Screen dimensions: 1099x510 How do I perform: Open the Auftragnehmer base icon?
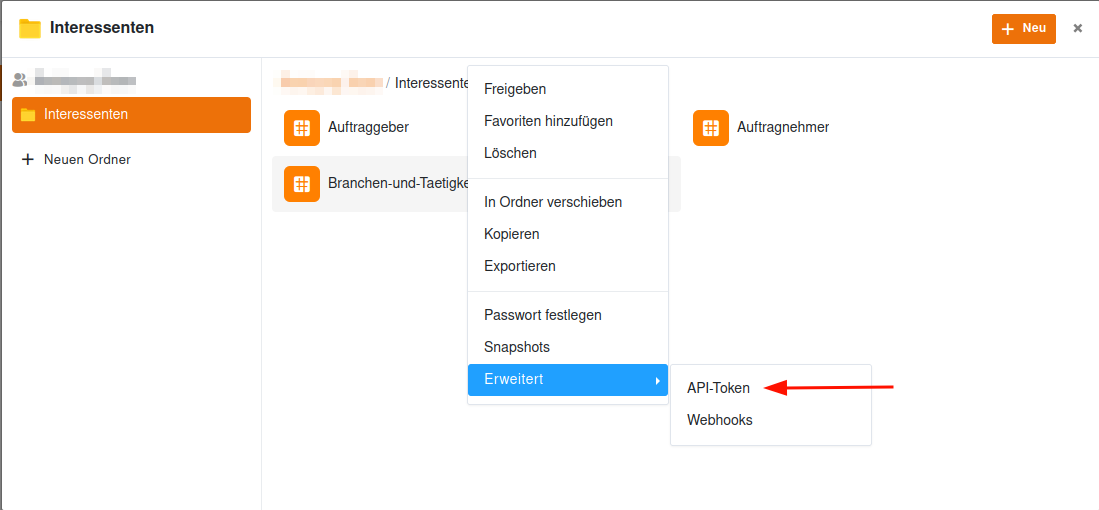[x=711, y=128]
